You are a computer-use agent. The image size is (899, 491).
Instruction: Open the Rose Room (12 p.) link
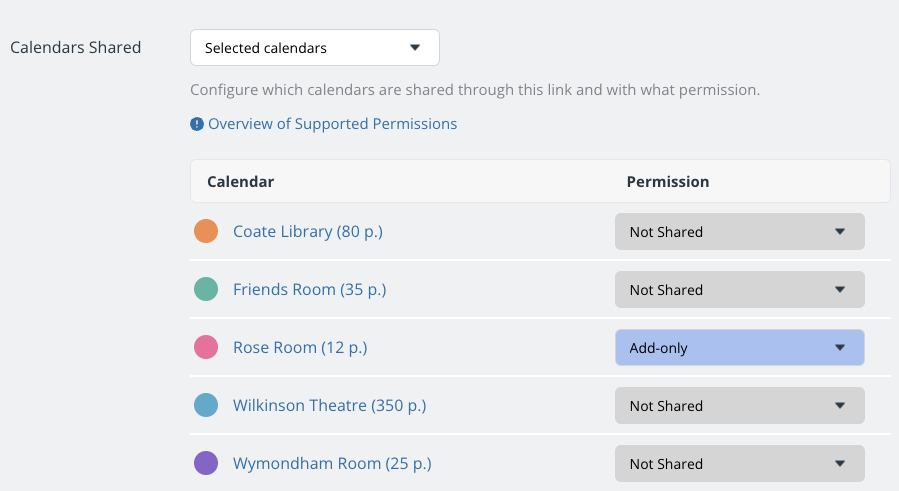click(300, 348)
